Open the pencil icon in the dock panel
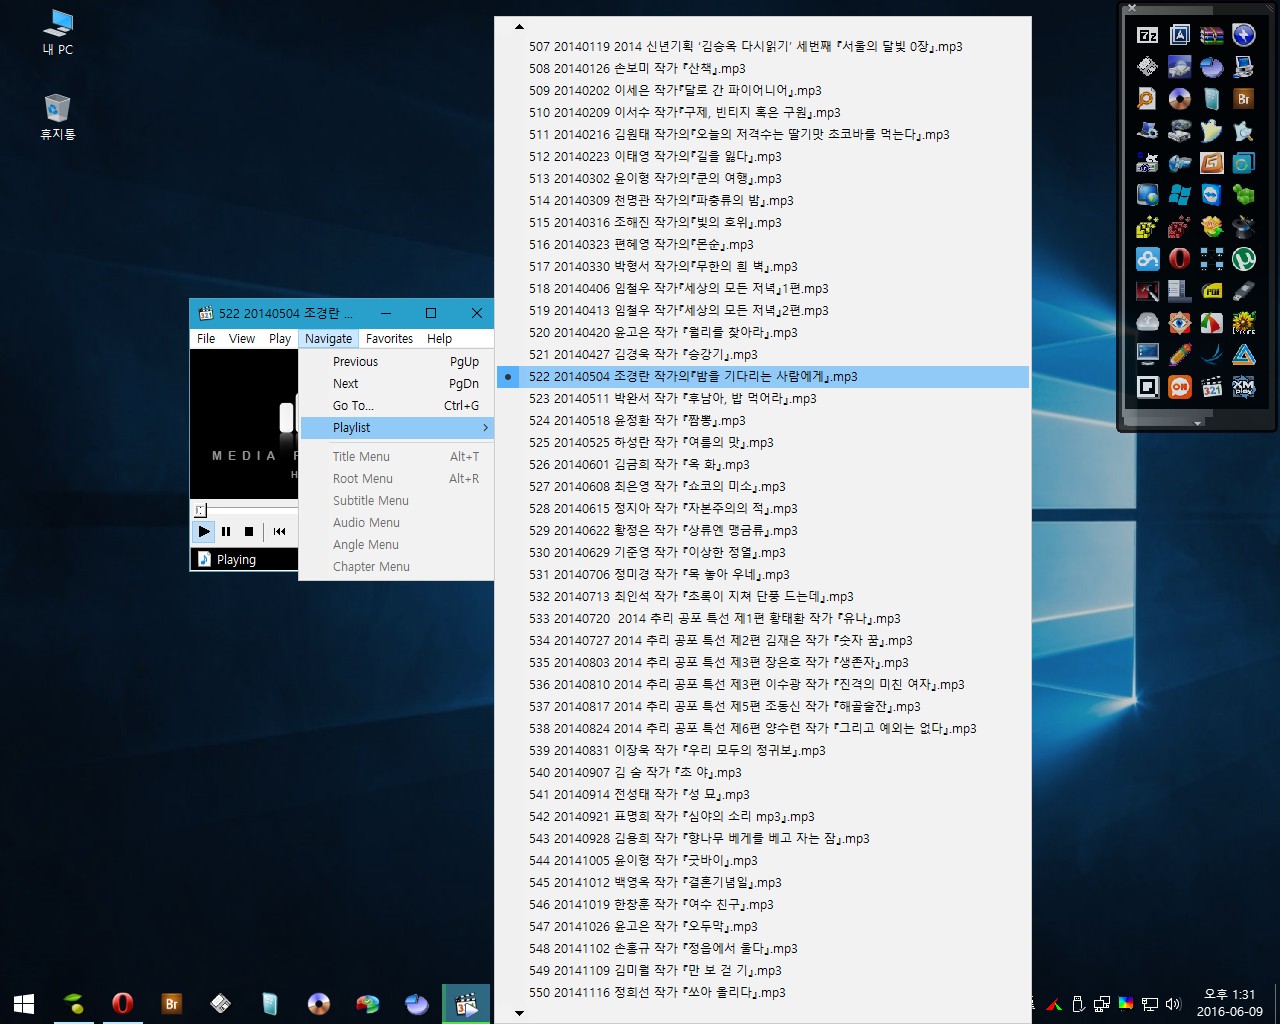The image size is (1280, 1024). click(1180, 355)
